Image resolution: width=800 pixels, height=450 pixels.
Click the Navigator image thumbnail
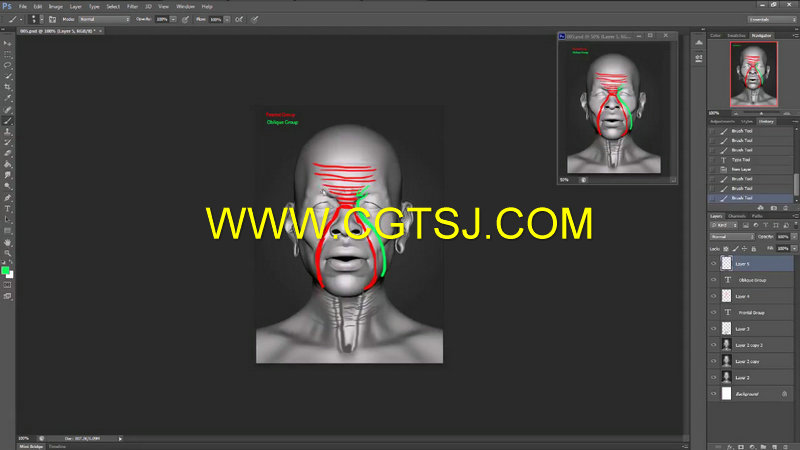754,74
